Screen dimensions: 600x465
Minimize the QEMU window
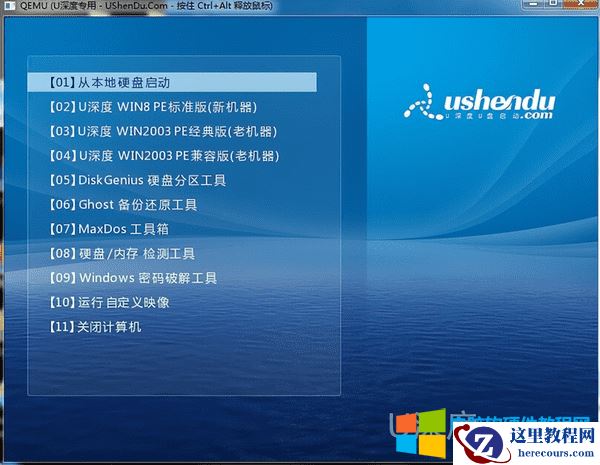(535, 3)
